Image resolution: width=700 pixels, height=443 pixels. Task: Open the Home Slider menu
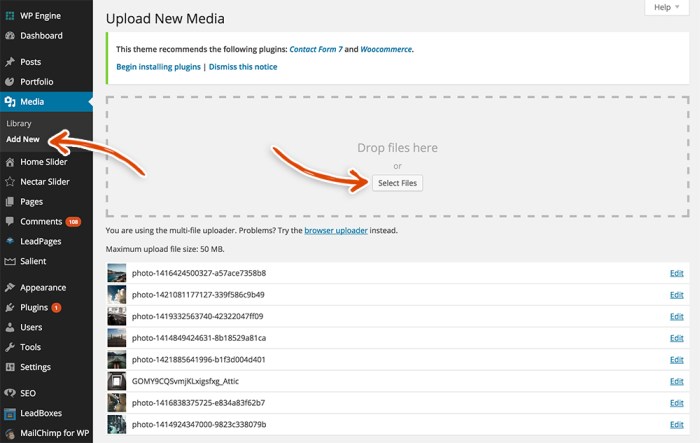(x=44, y=162)
